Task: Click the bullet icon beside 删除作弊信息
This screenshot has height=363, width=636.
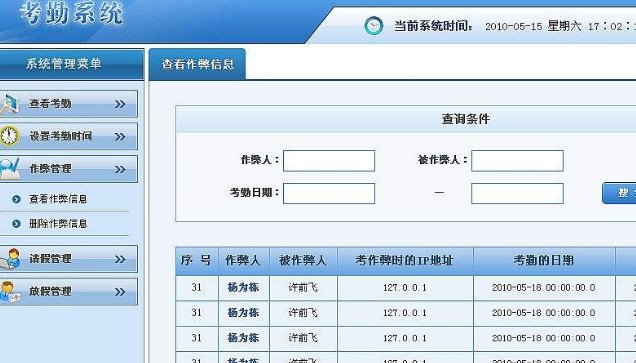Action: tap(16, 224)
